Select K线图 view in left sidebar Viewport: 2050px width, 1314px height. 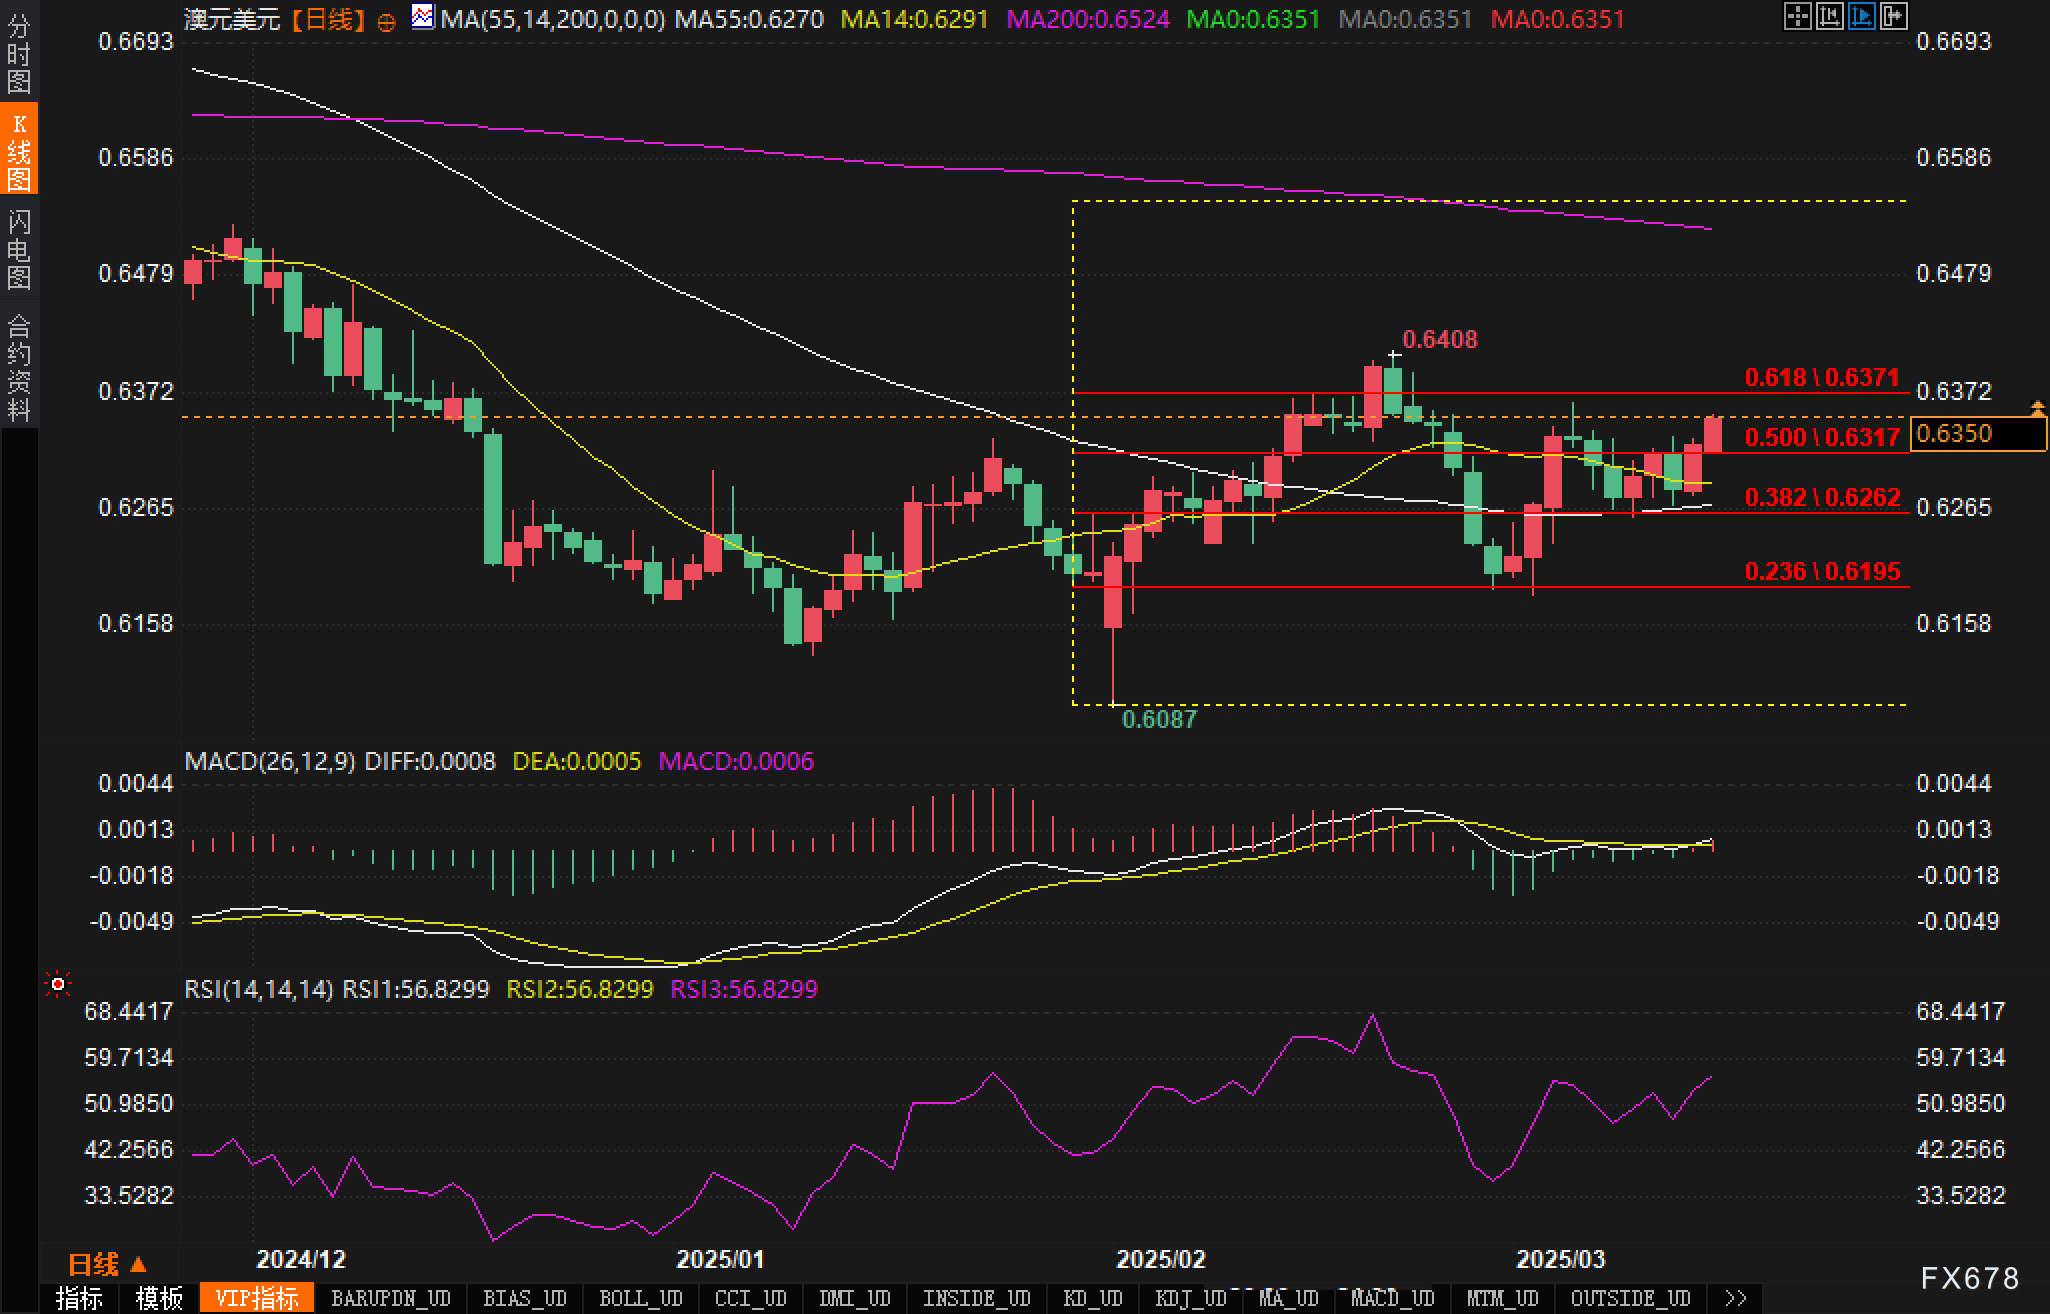tap(19, 152)
